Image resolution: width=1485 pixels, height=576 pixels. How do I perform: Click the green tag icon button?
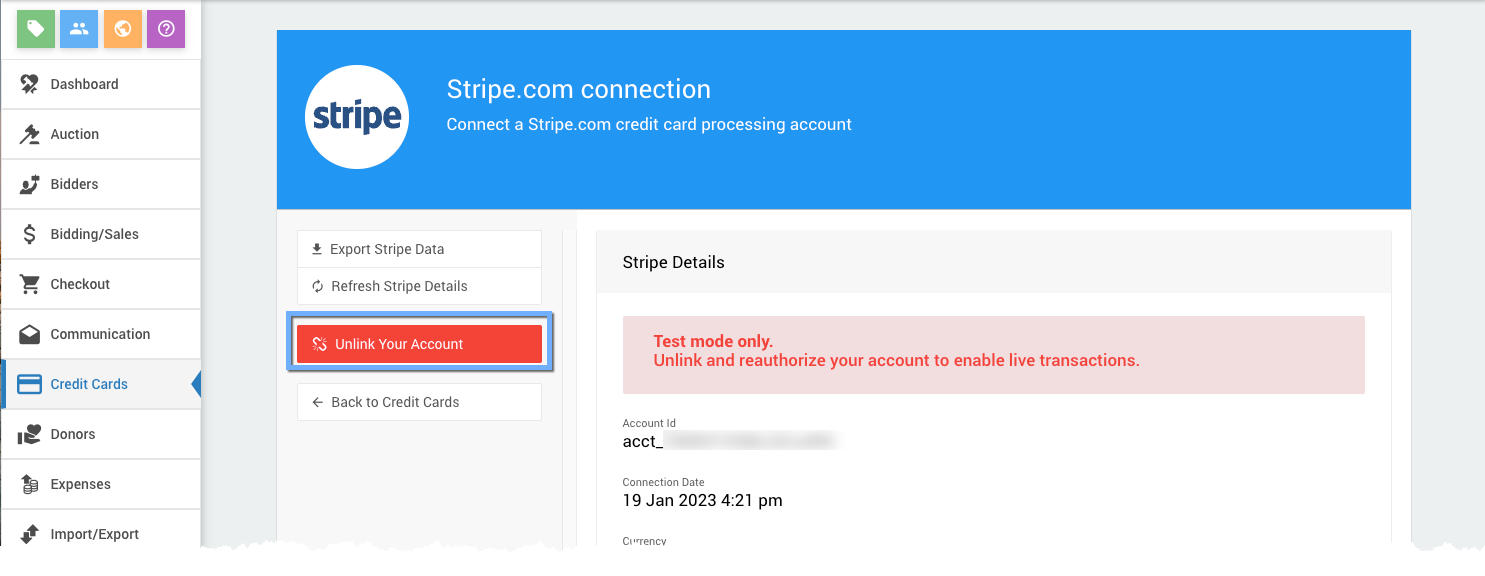click(36, 29)
